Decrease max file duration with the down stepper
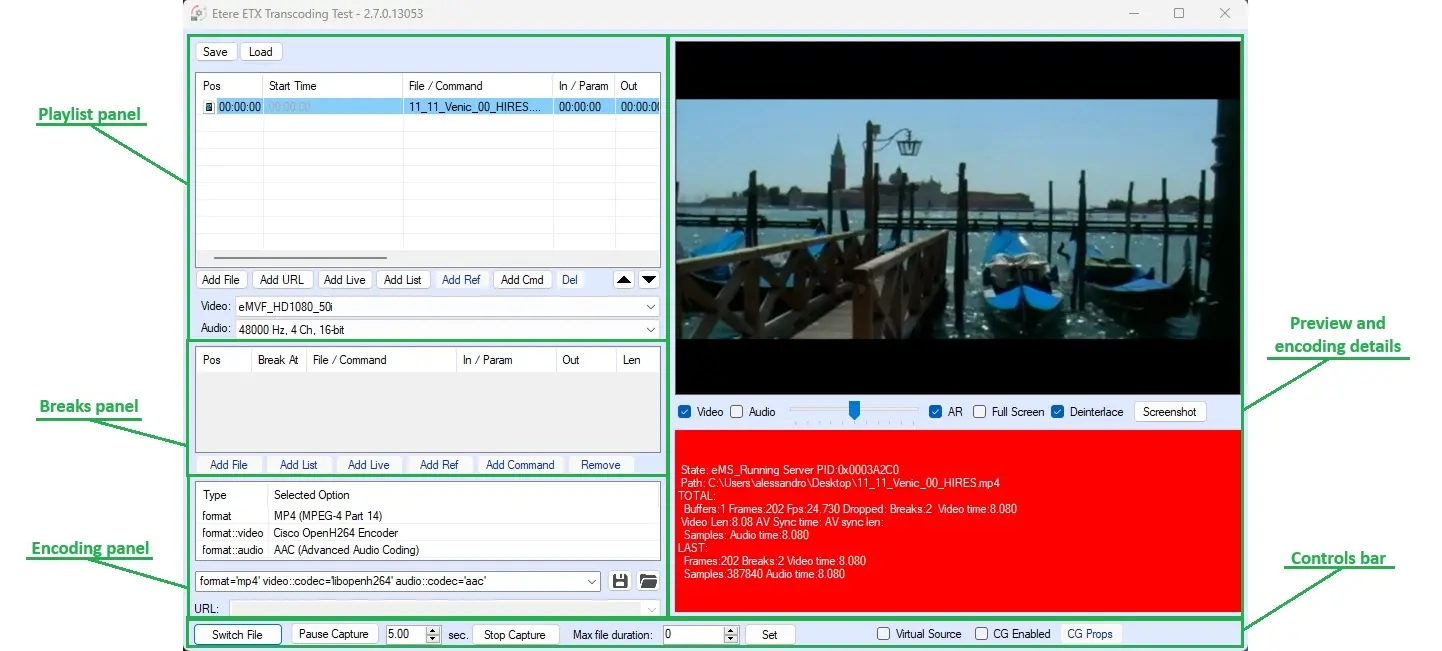Viewport: 1442px width, 651px height. point(730,639)
